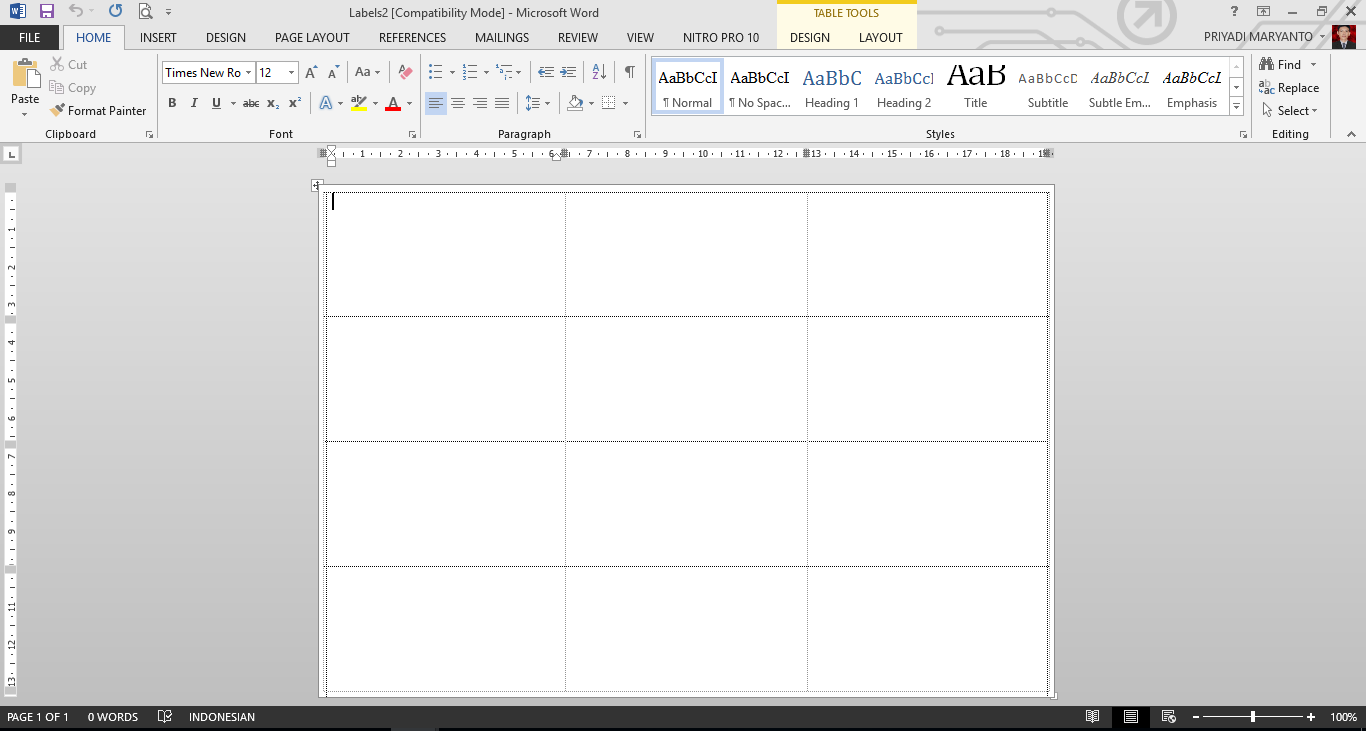Screen dimensions: 1366x731
Task: Activate the Format Painter tool
Action: [x=98, y=110]
